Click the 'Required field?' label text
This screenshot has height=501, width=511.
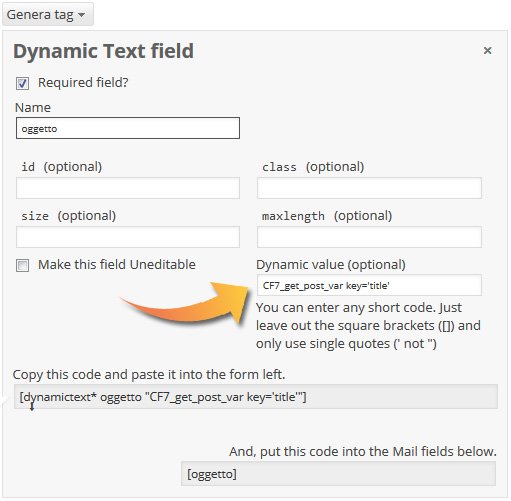pyautogui.click(x=83, y=83)
